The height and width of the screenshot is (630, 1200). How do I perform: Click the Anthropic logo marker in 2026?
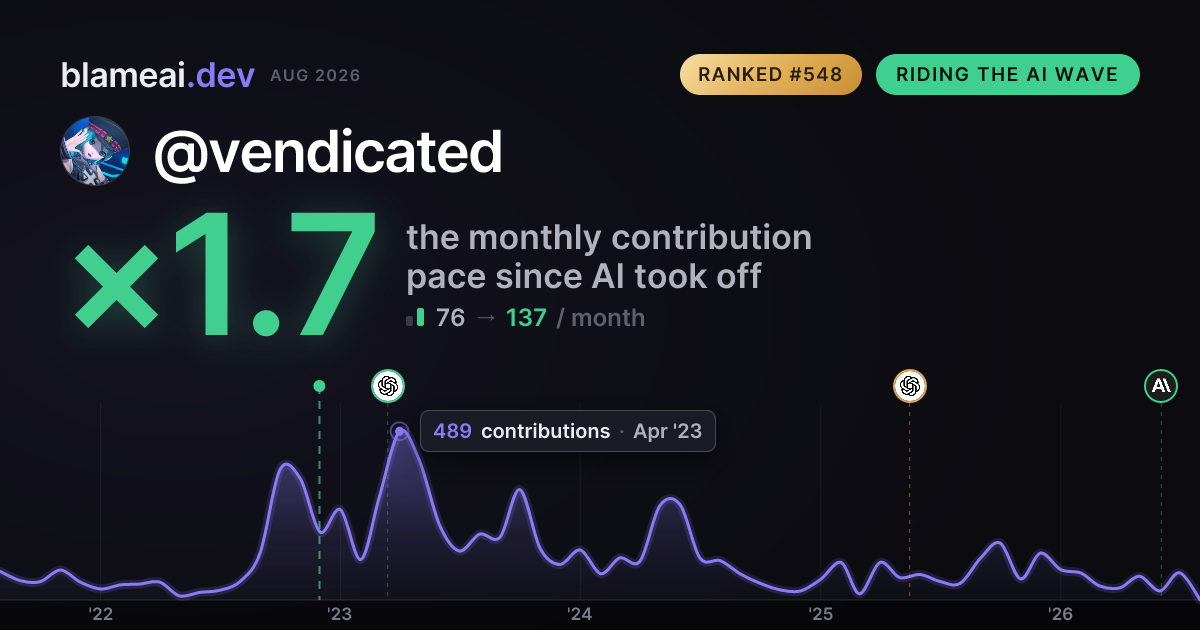pyautogui.click(x=1161, y=386)
